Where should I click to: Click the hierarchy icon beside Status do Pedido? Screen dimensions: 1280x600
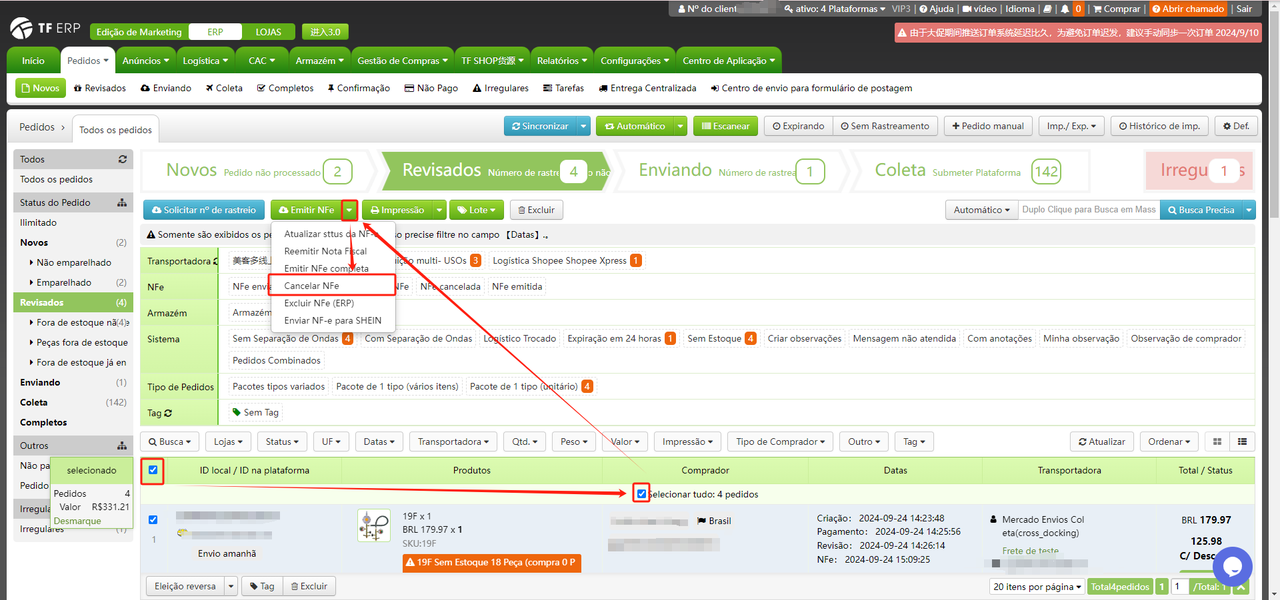122,203
